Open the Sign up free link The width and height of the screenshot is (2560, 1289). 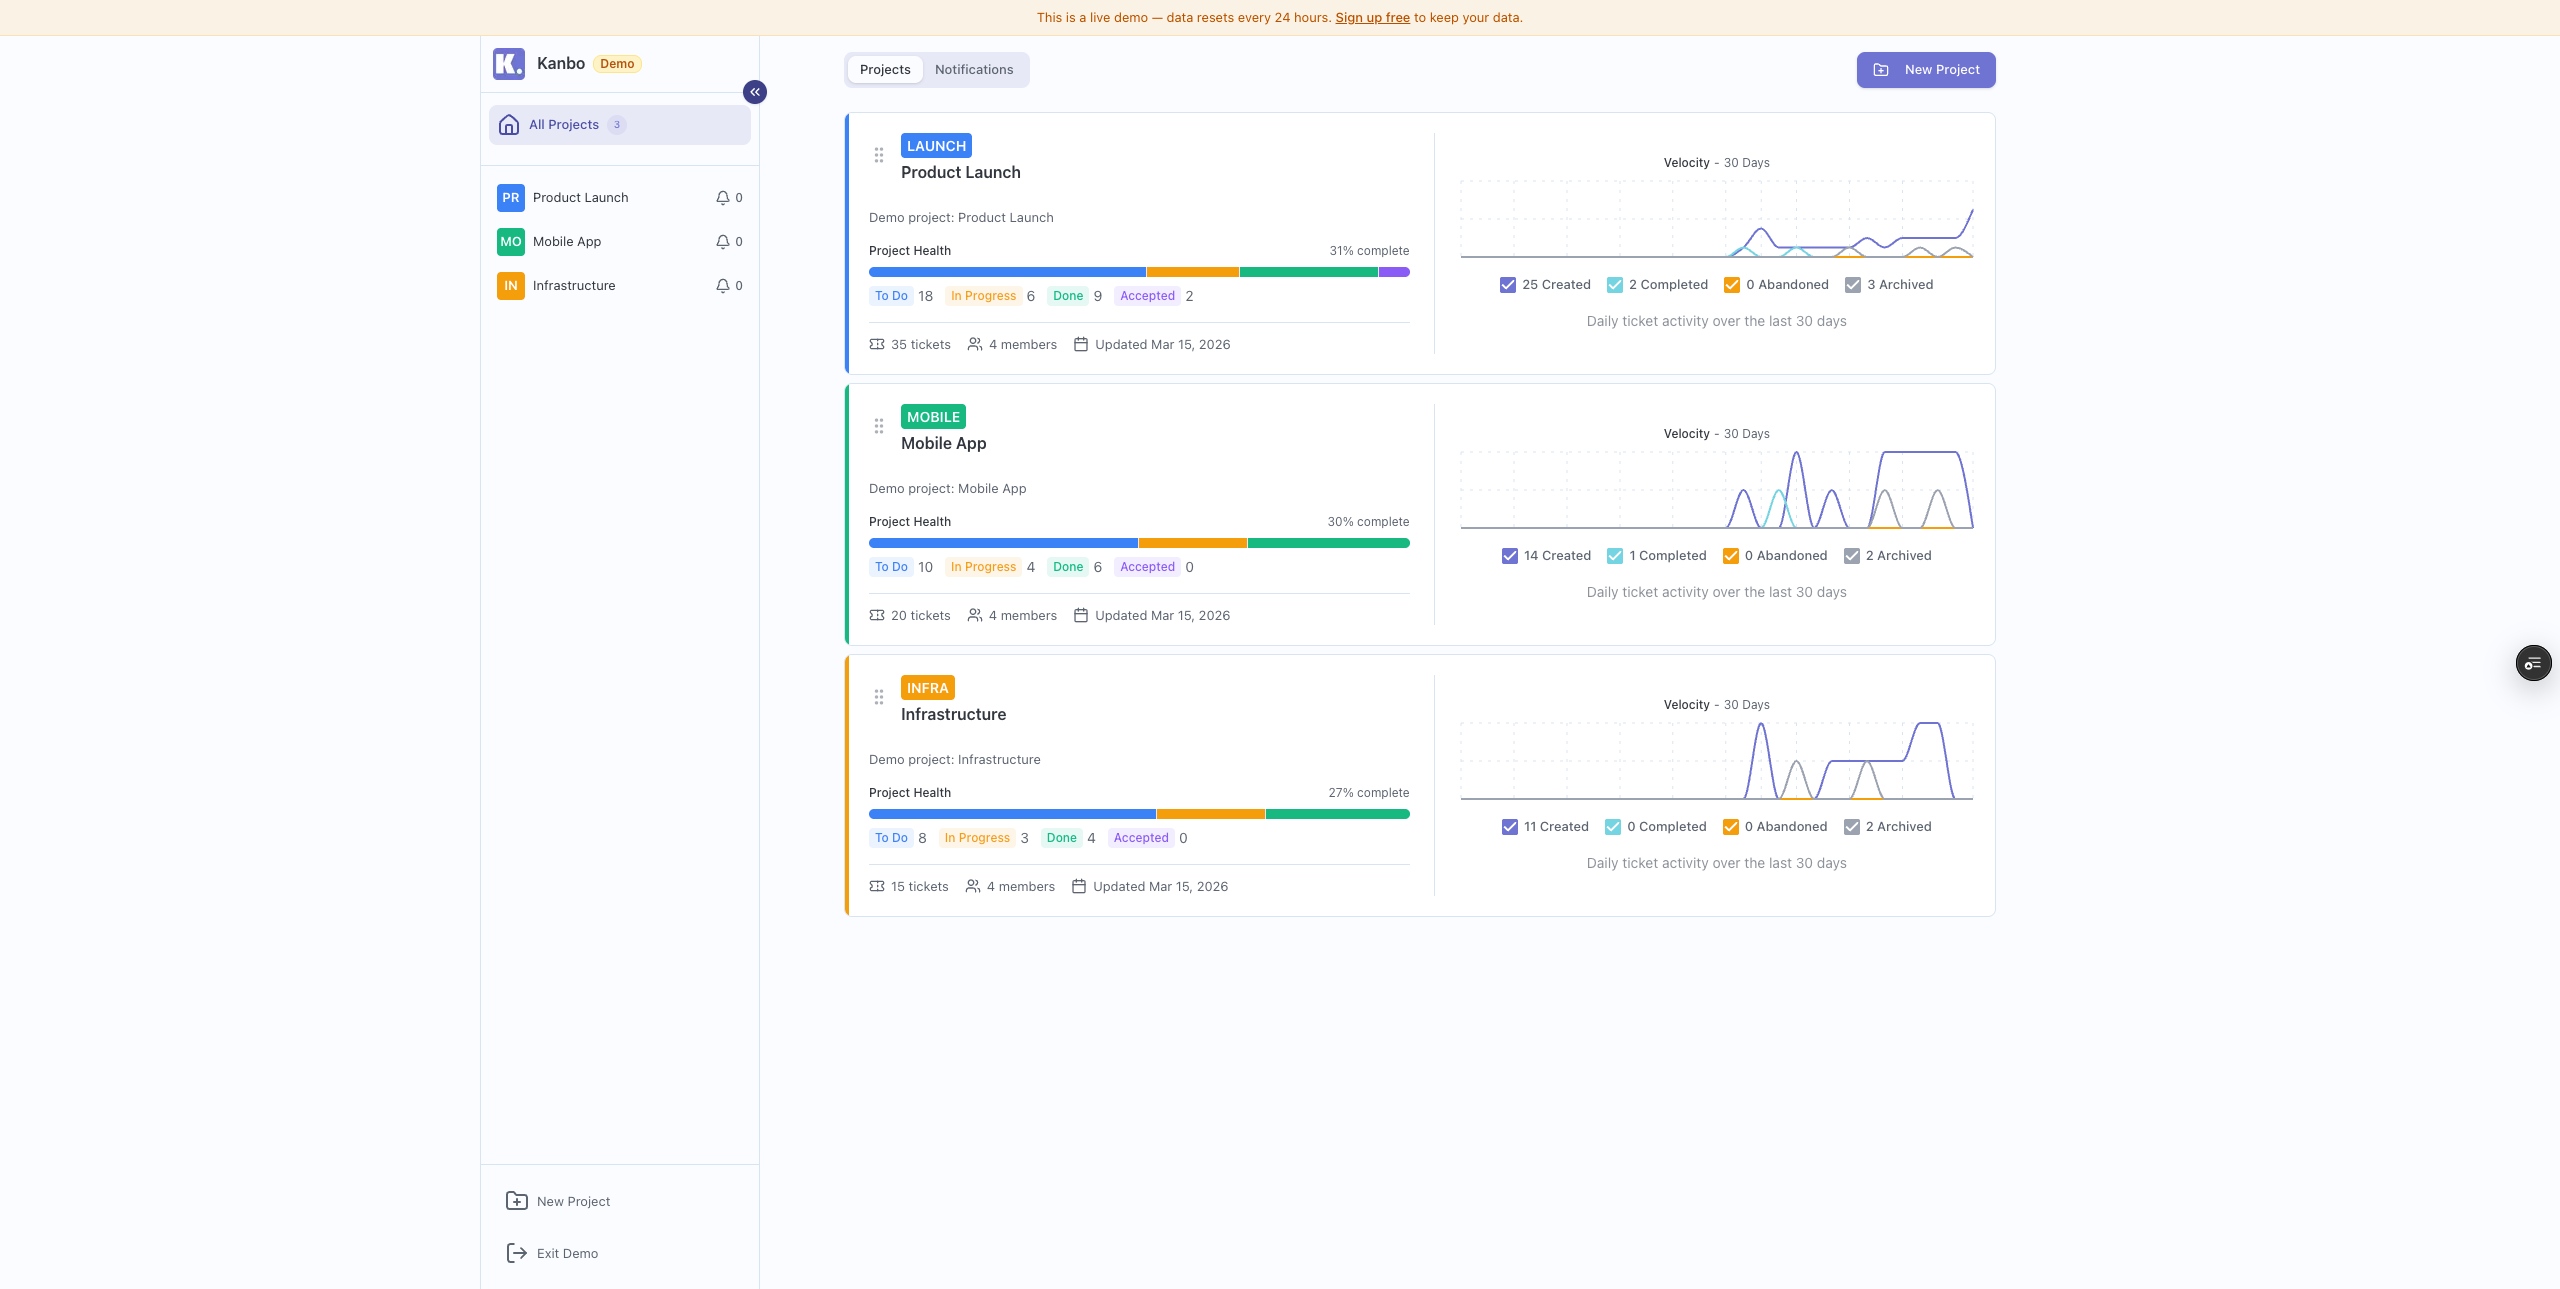tap(1371, 17)
